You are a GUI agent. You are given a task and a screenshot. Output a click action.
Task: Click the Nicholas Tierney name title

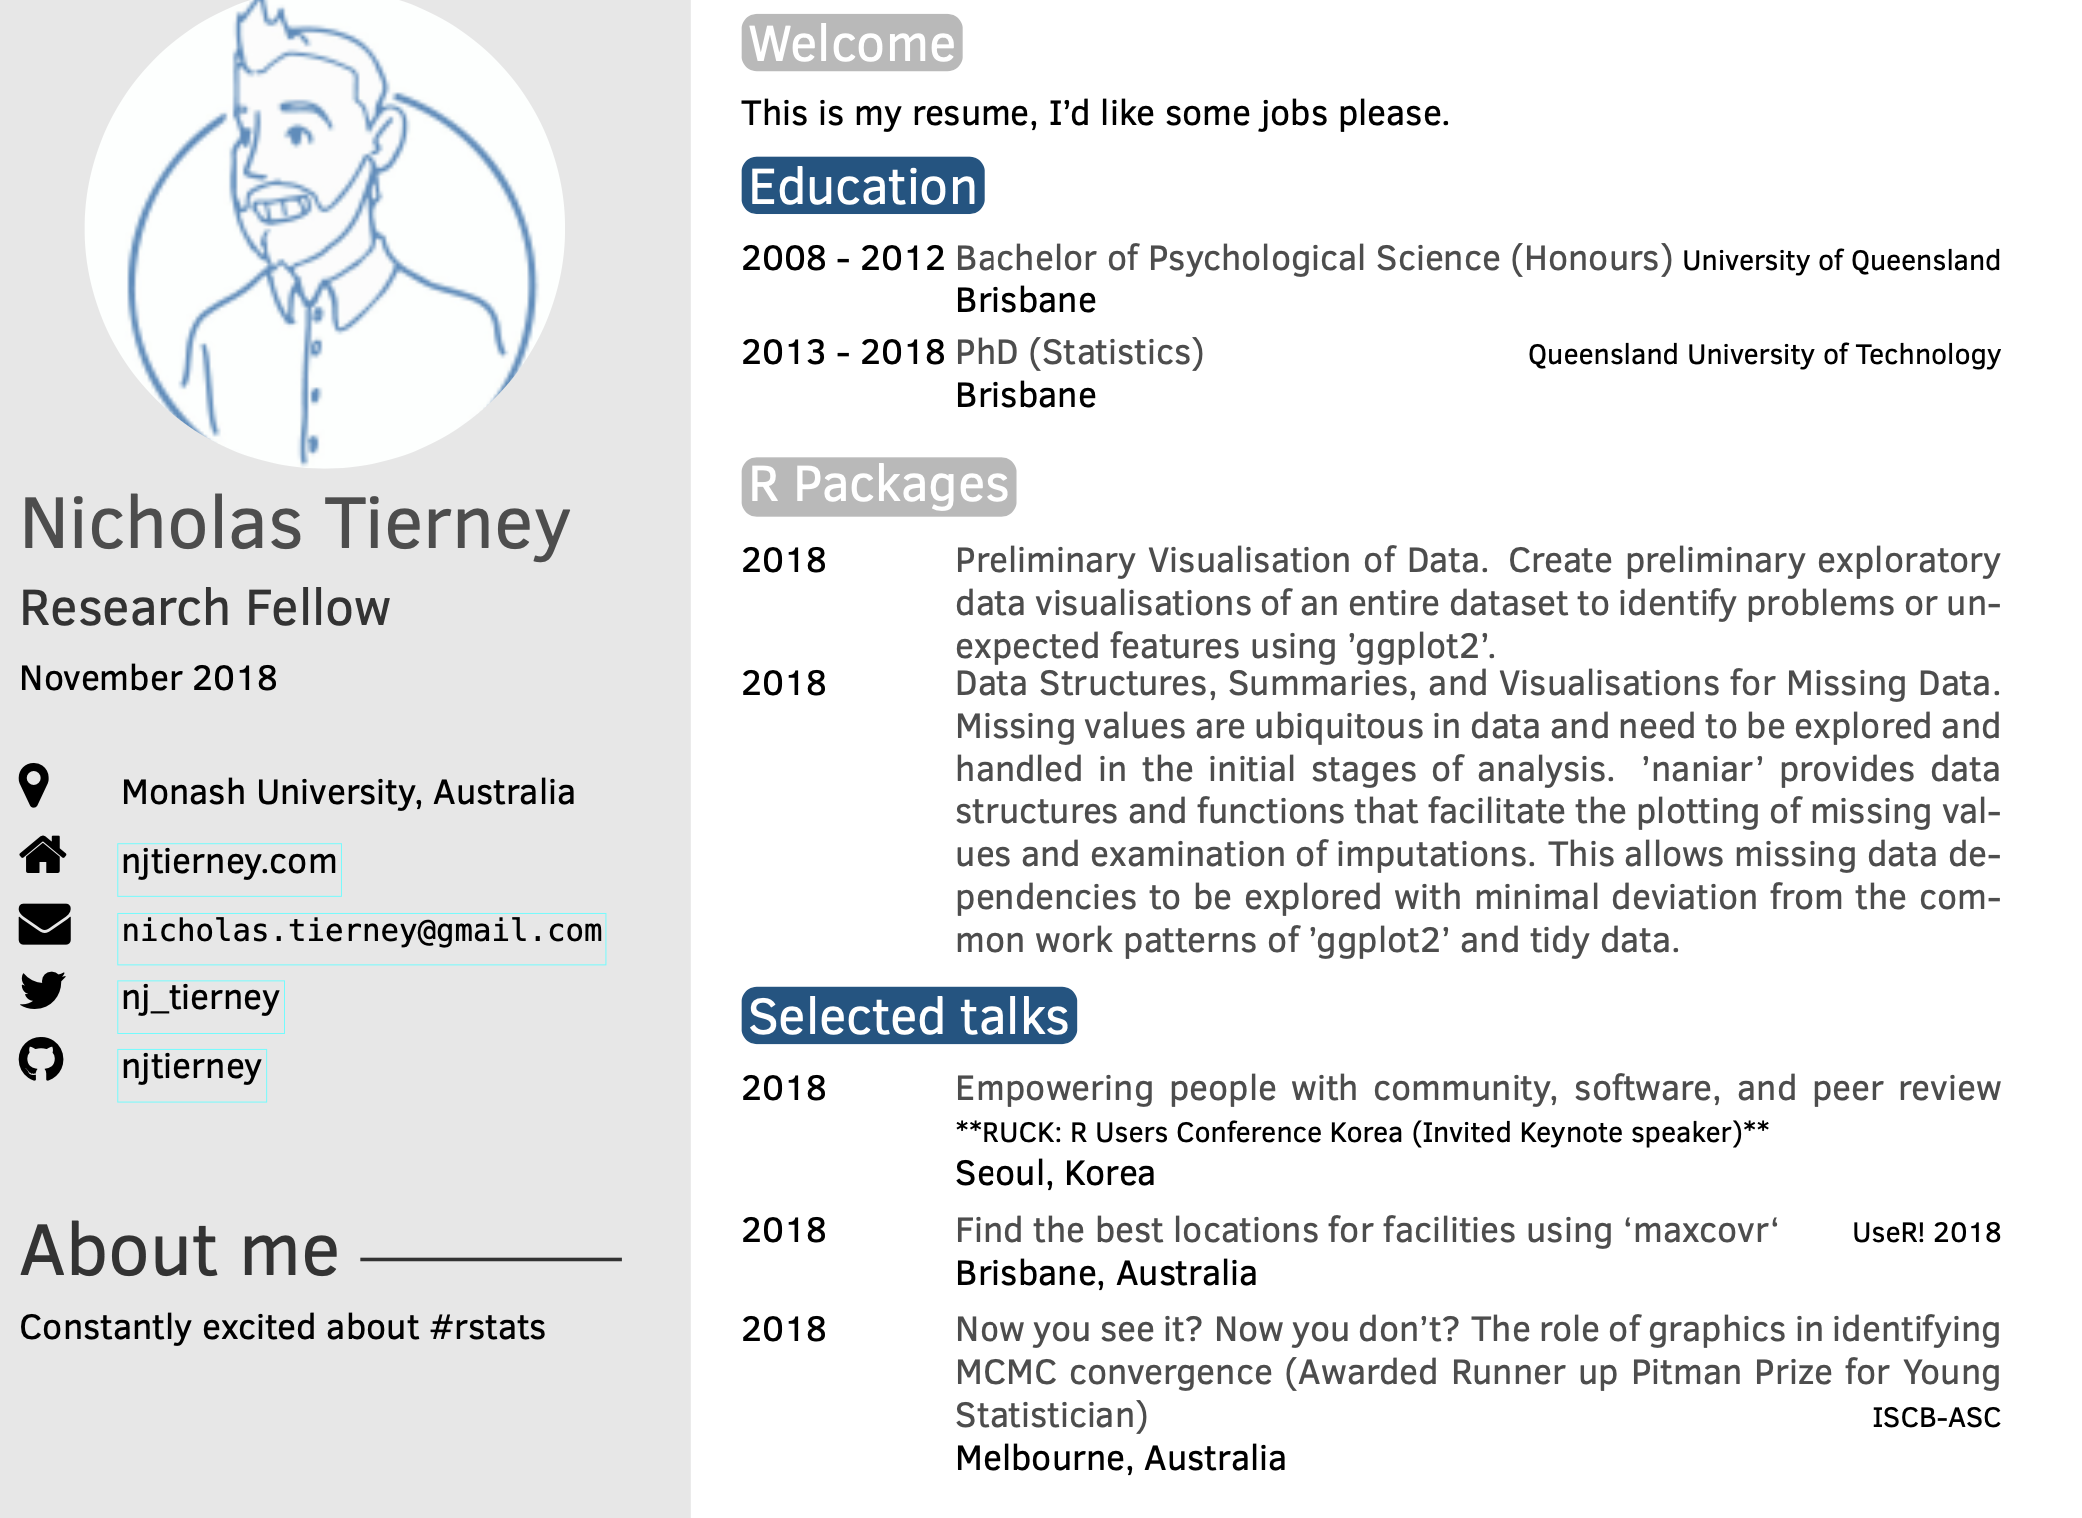coord(296,524)
